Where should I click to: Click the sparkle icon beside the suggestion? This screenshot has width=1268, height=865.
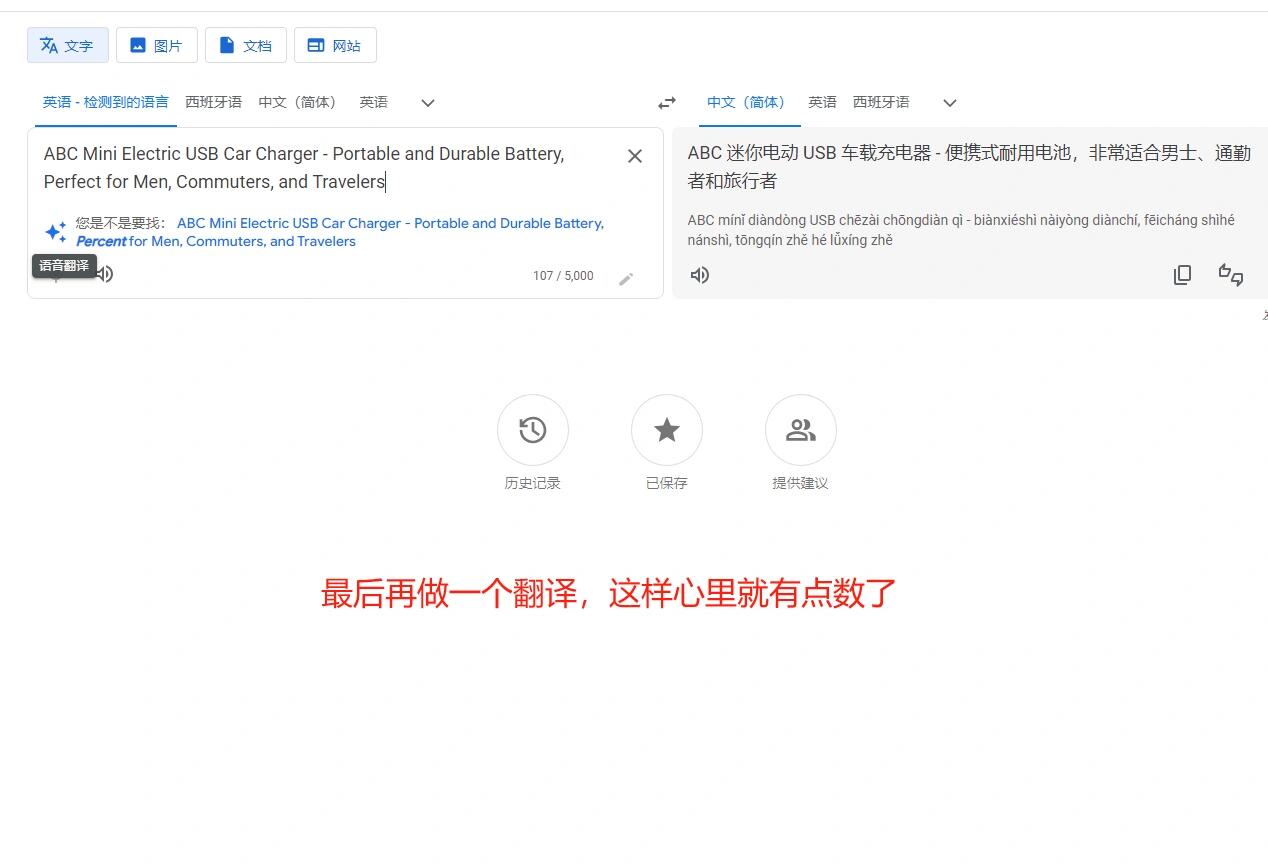pos(56,232)
